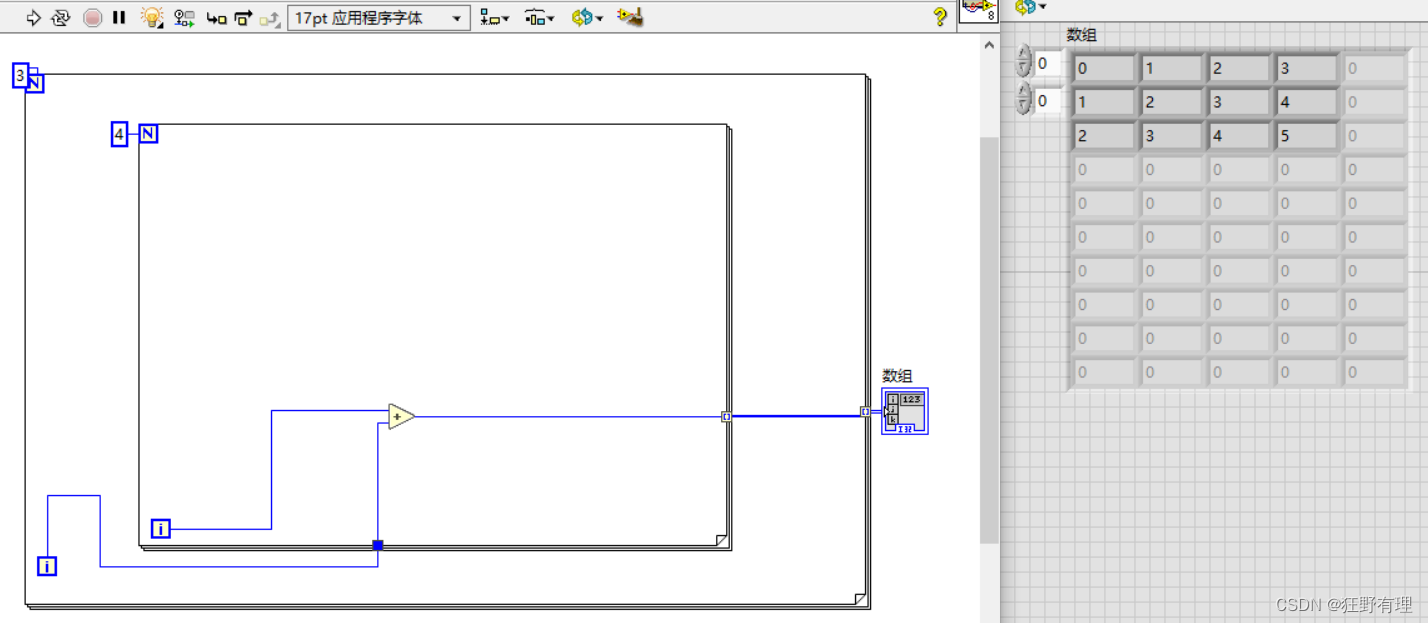Open the 17pt application font dropdown

(x=378, y=18)
